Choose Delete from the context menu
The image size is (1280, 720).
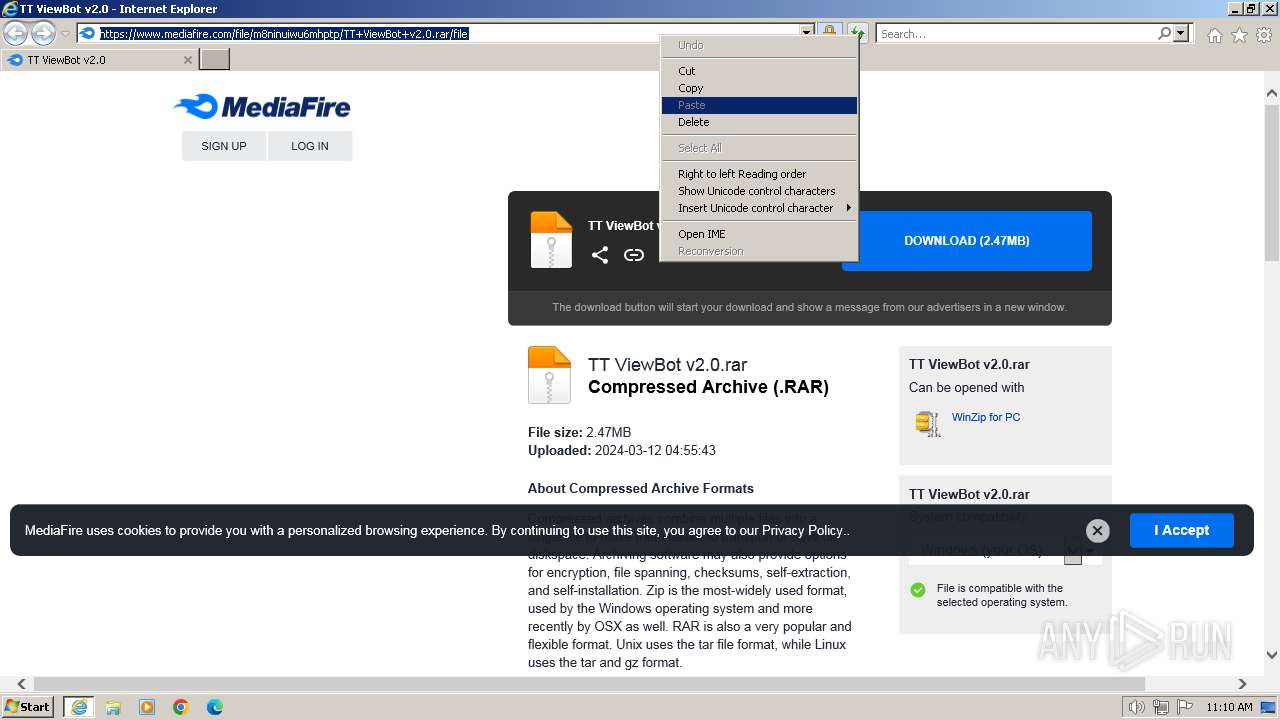[759, 122]
